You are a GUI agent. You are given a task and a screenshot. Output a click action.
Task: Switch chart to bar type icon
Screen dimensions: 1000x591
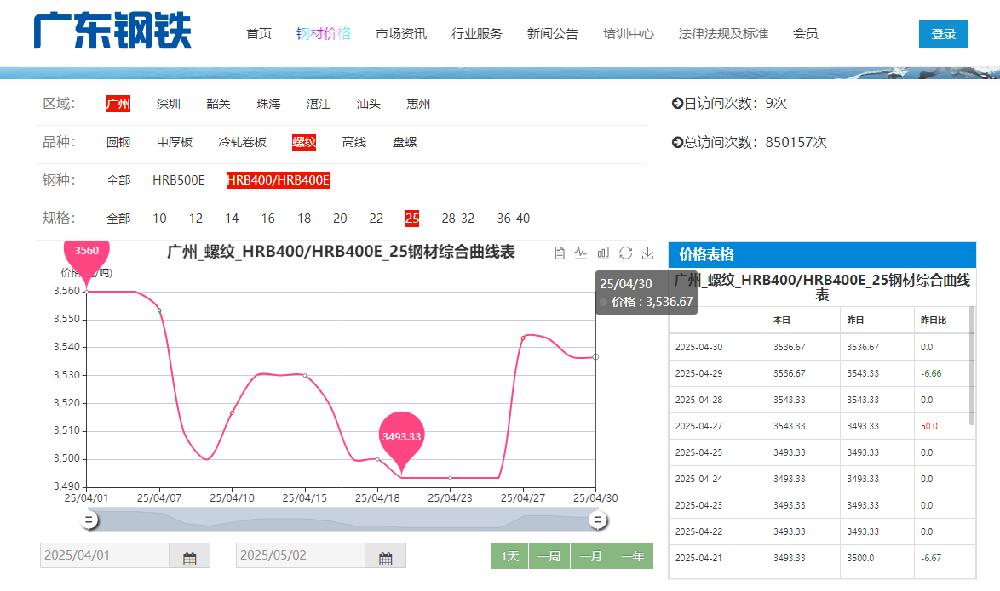pos(603,253)
